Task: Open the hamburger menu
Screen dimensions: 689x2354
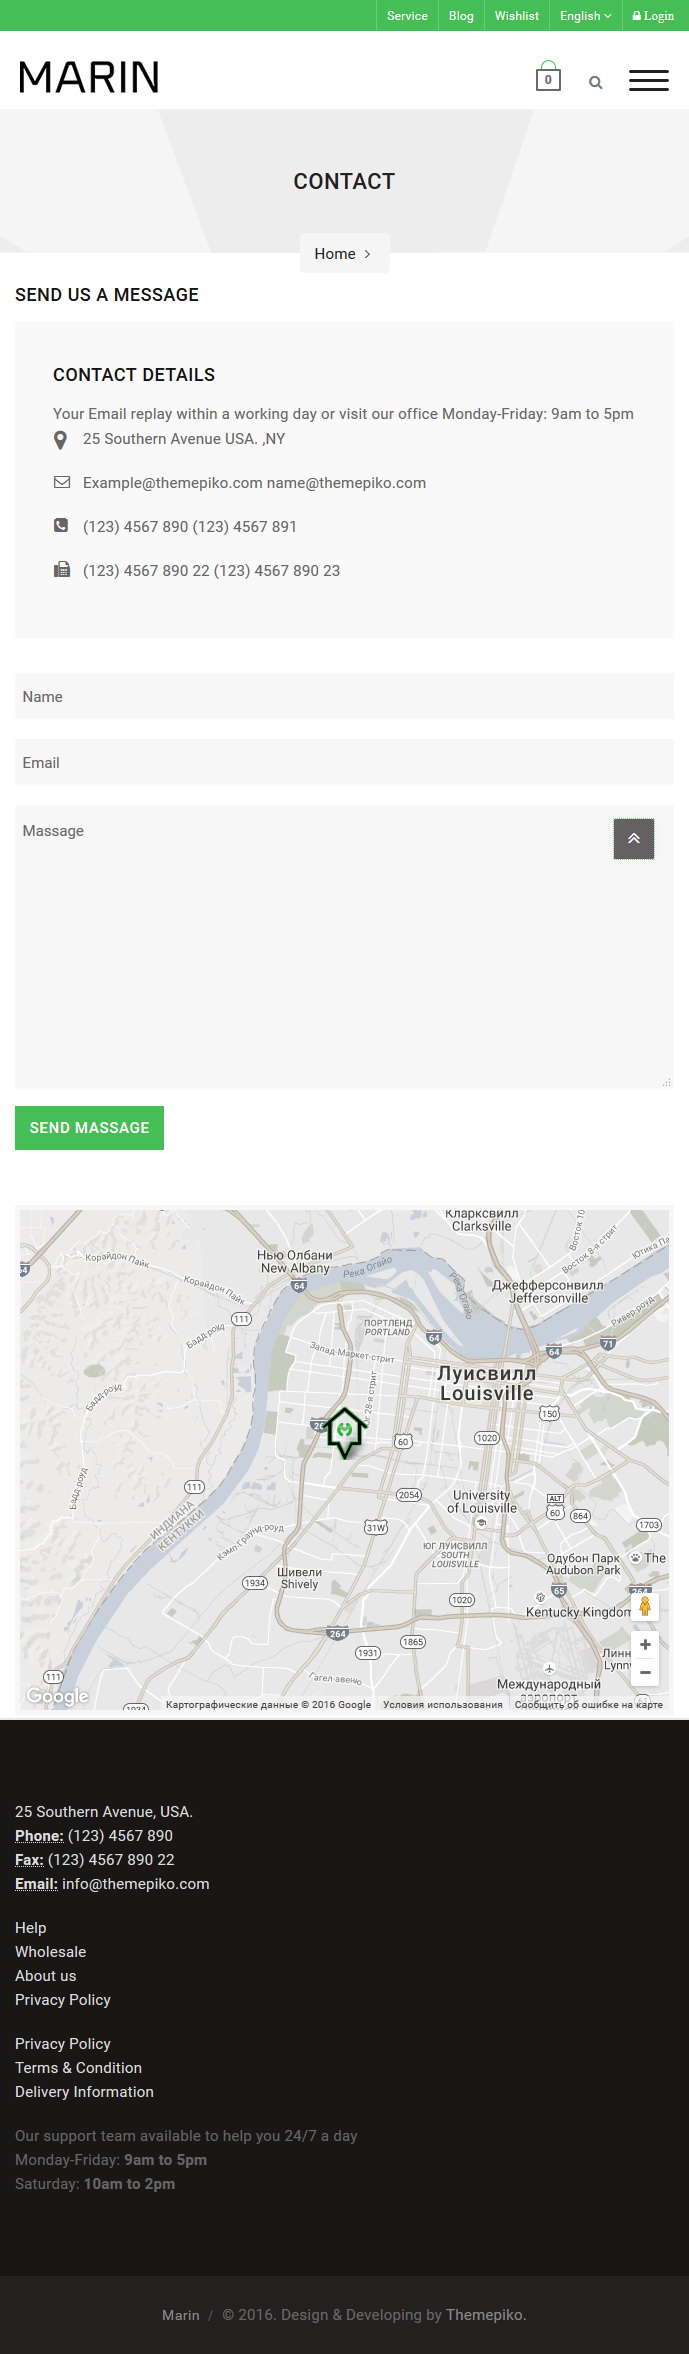Action: (x=649, y=81)
